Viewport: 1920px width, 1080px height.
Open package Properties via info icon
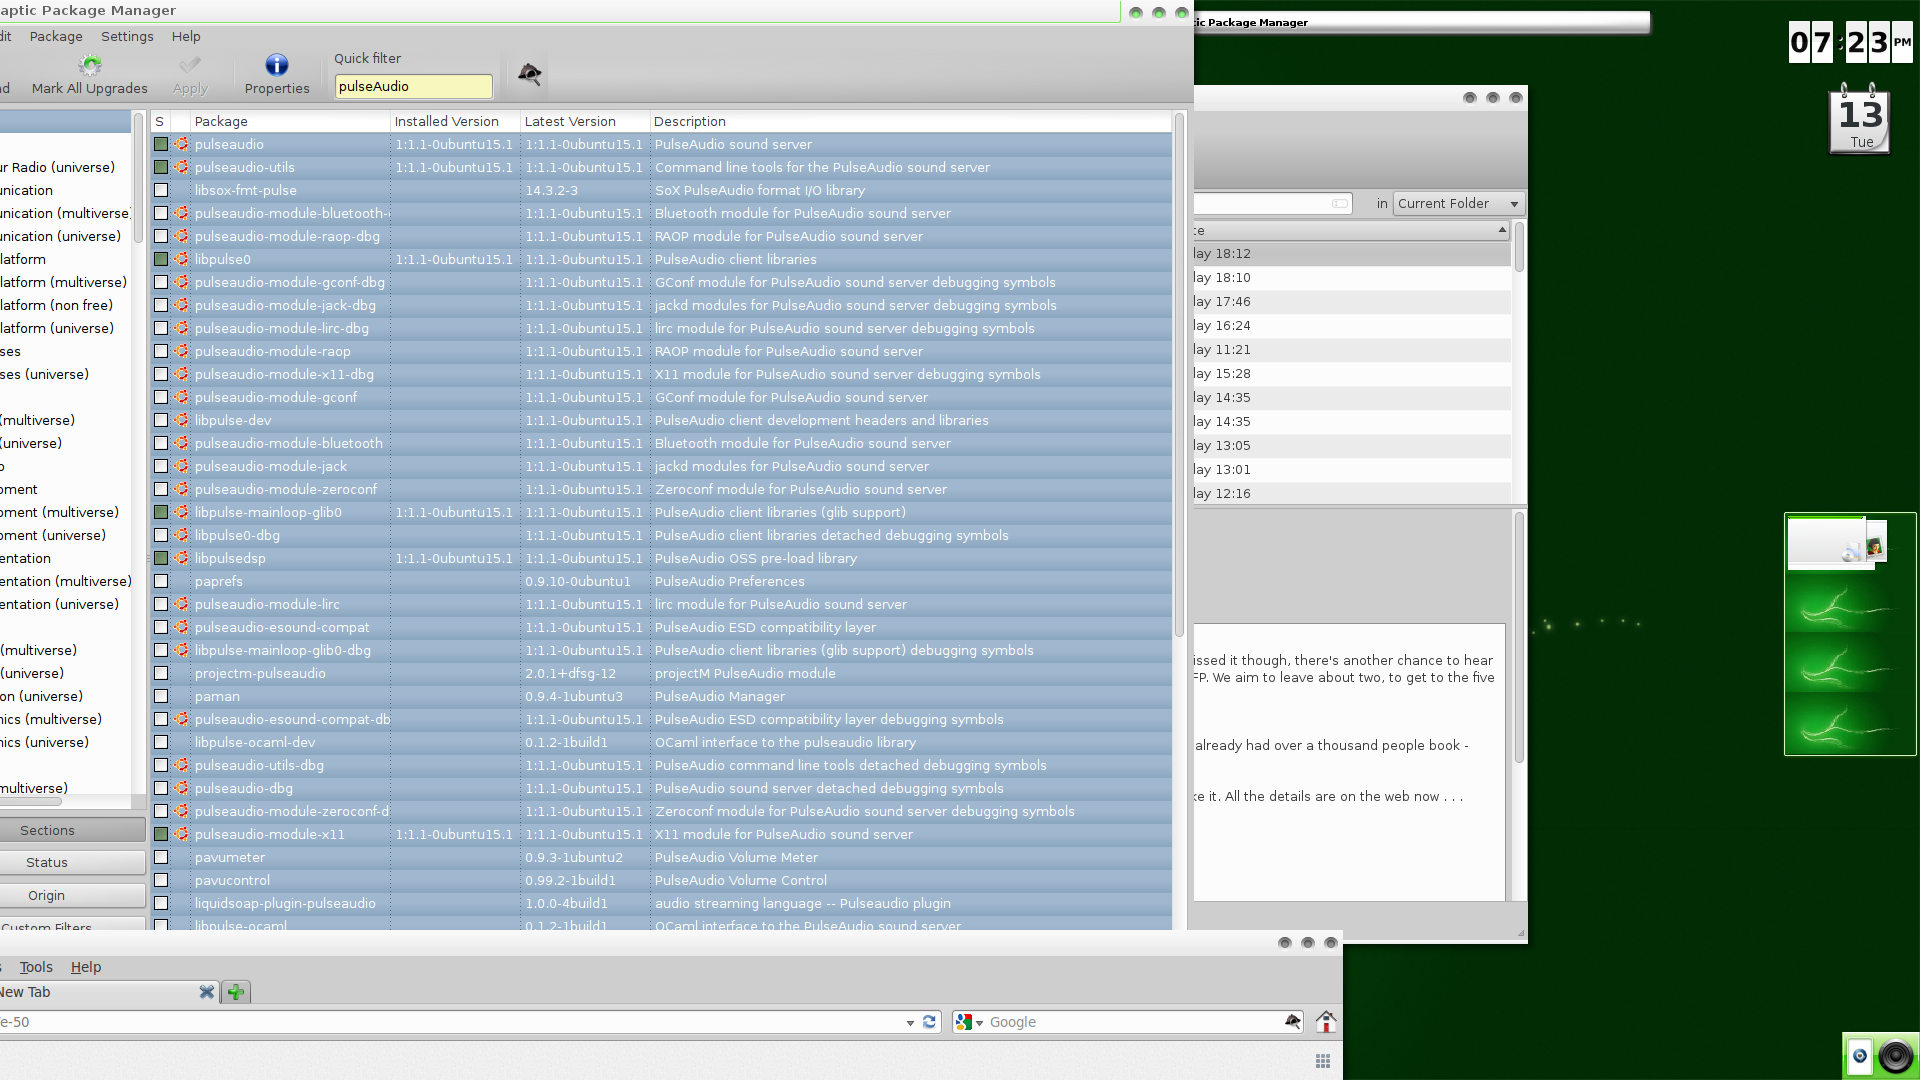(276, 66)
